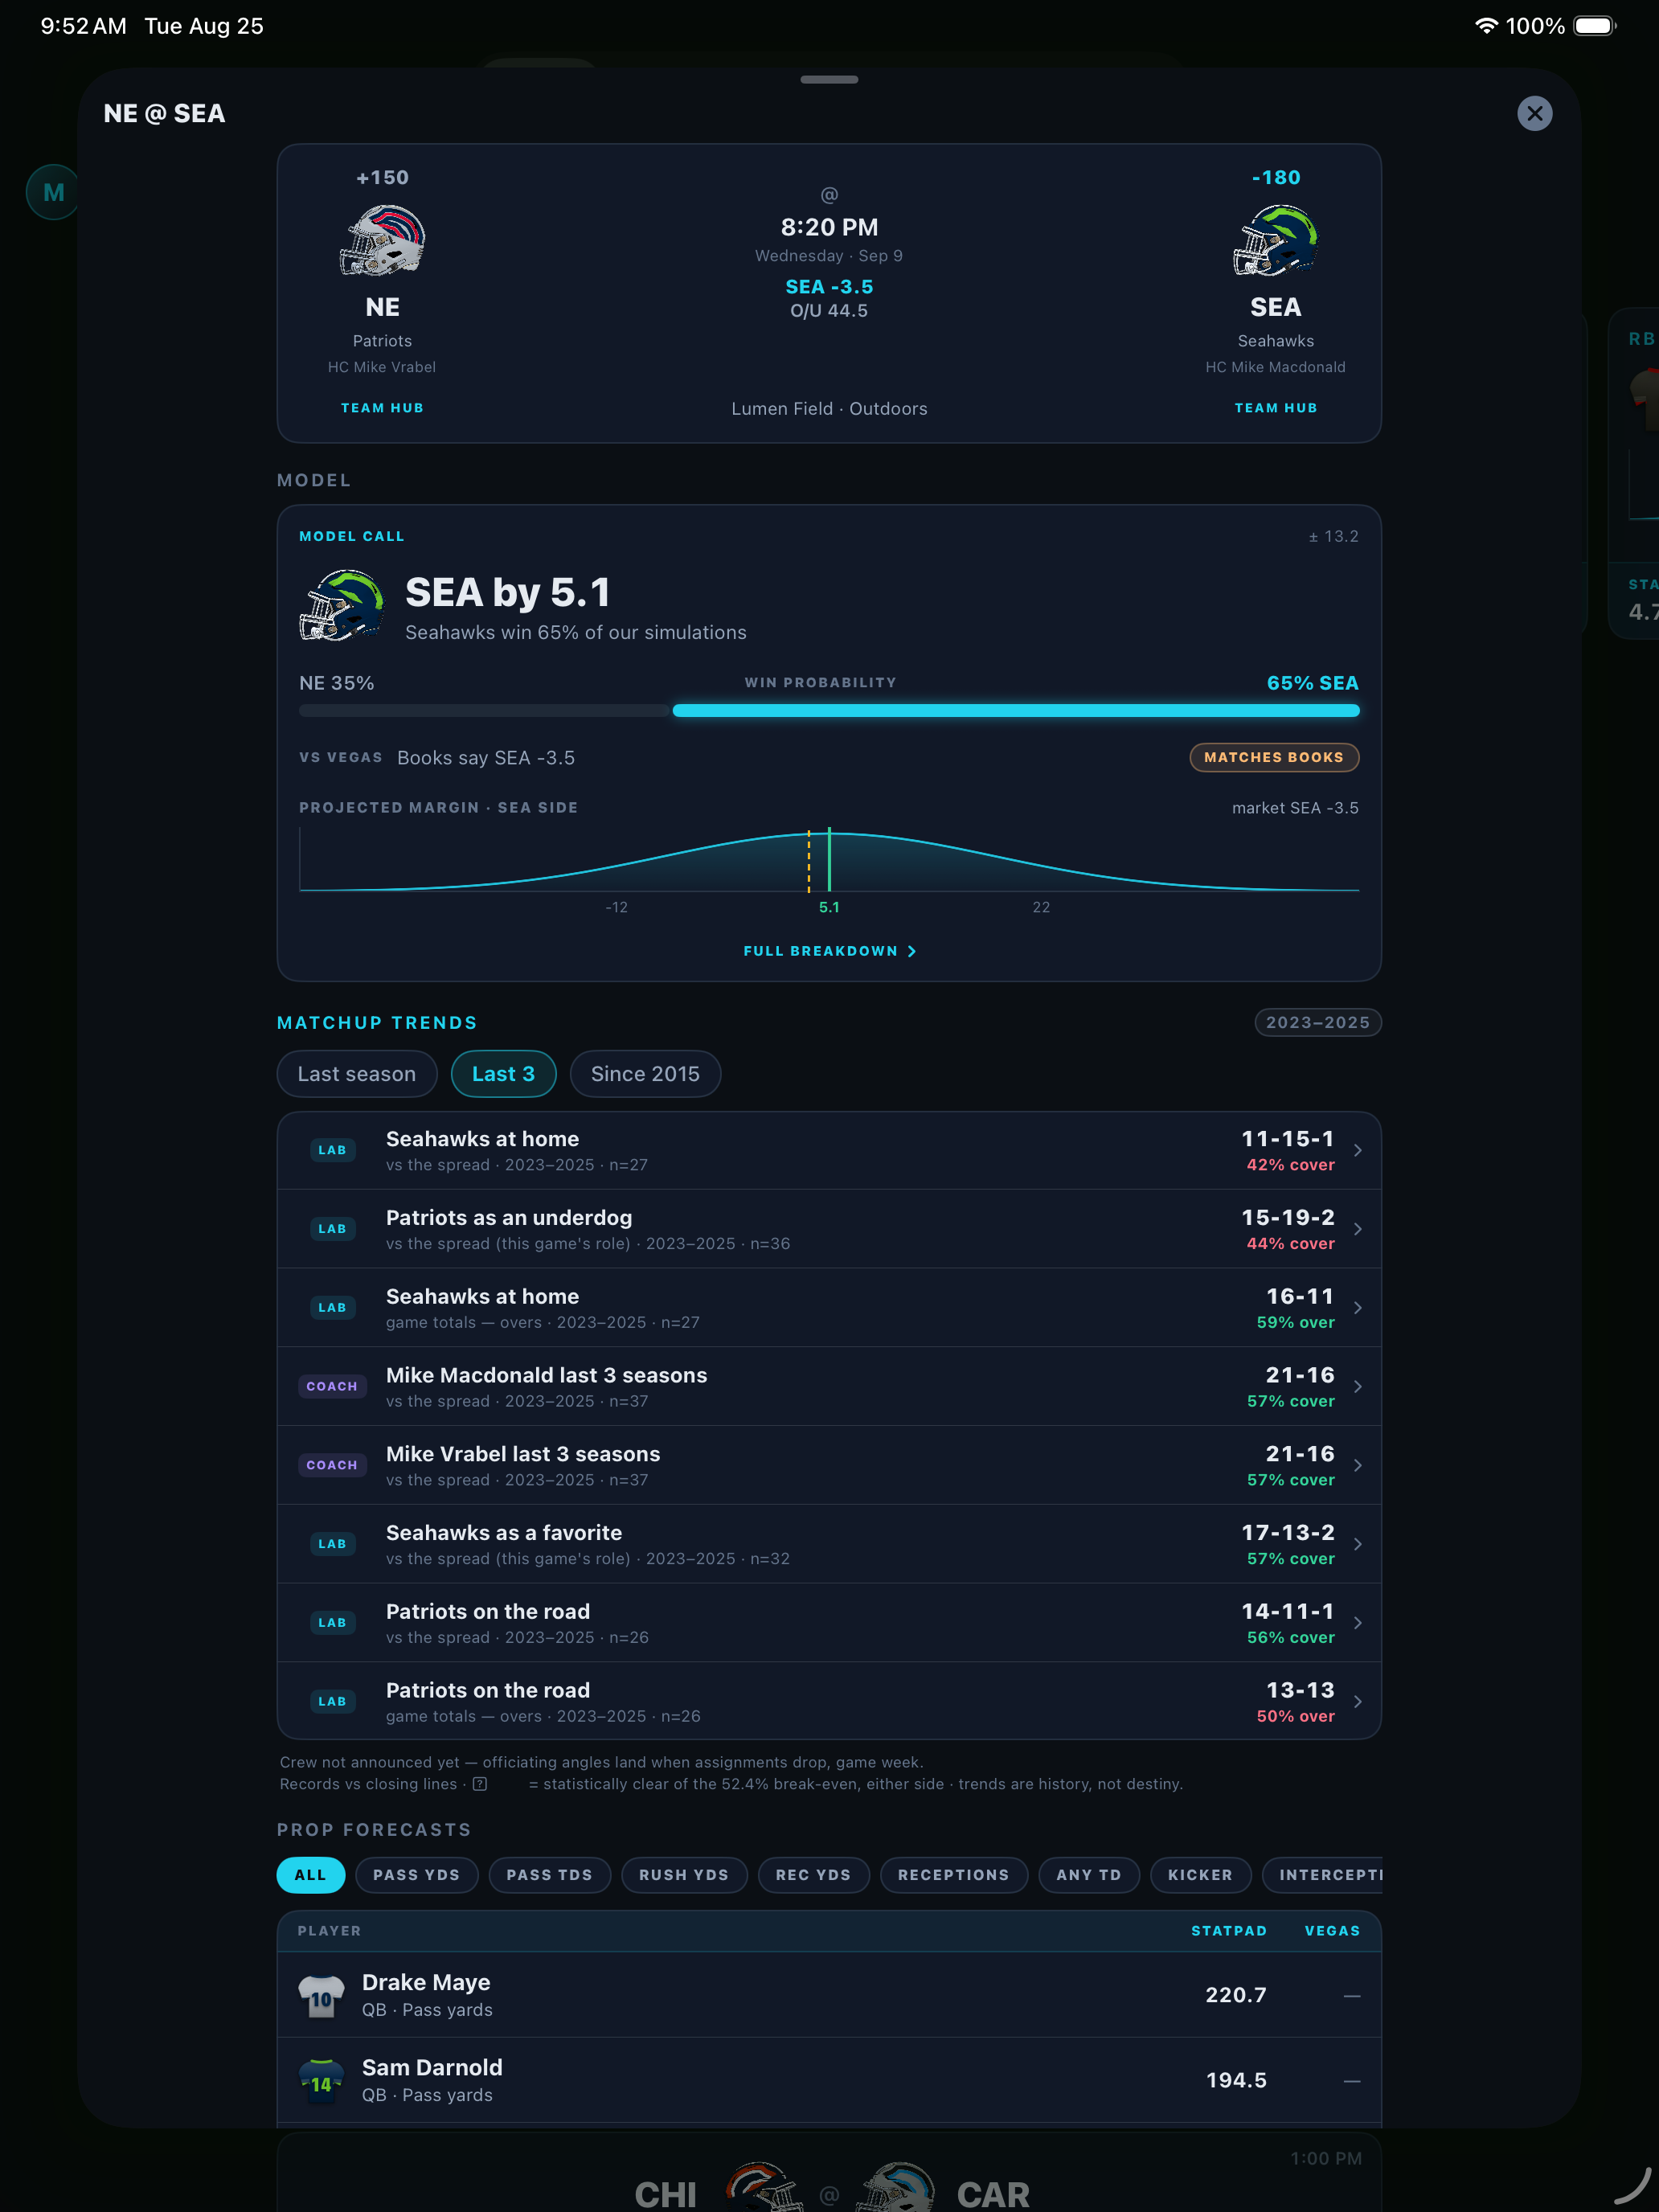Tap Seahawks helmet in Model Call card
Screen dimensions: 1659x2212
tap(342, 605)
